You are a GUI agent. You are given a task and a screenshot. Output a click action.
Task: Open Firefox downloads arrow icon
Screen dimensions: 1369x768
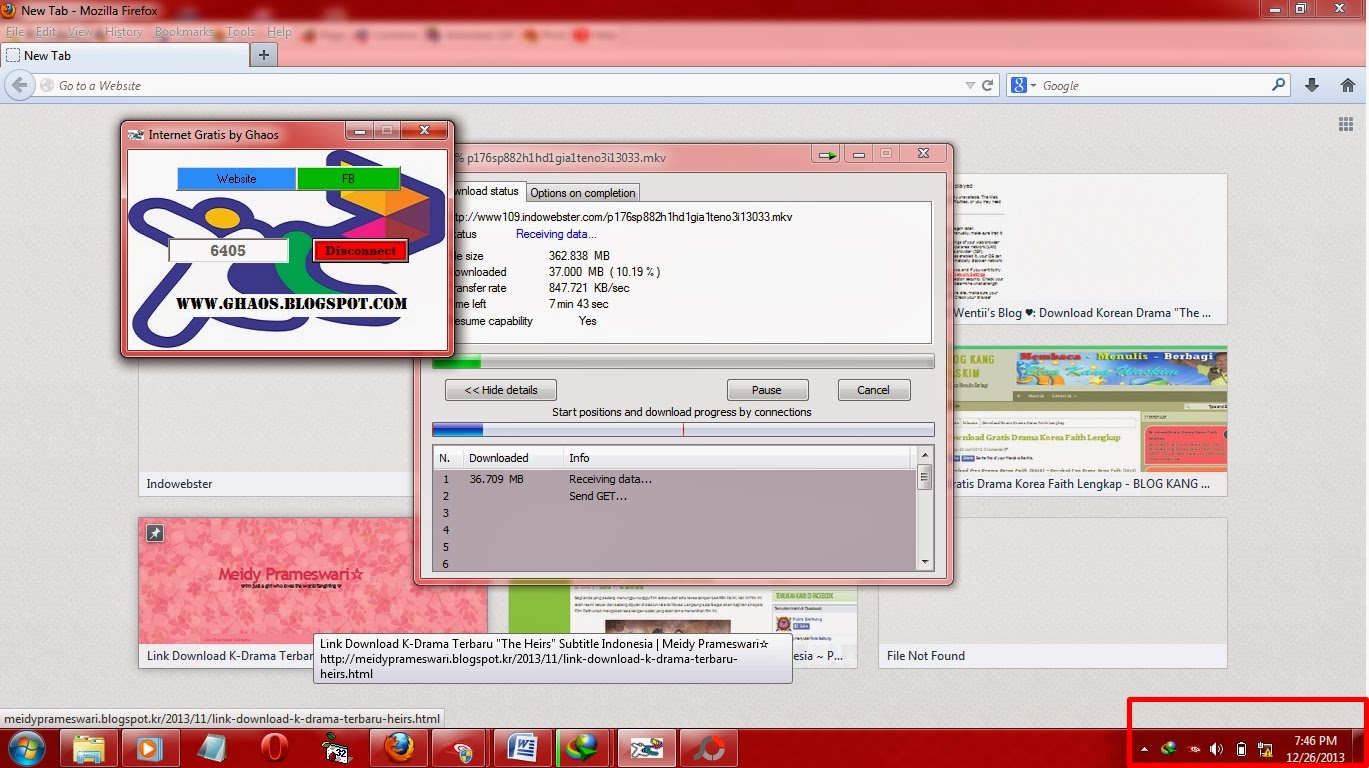tap(1312, 86)
